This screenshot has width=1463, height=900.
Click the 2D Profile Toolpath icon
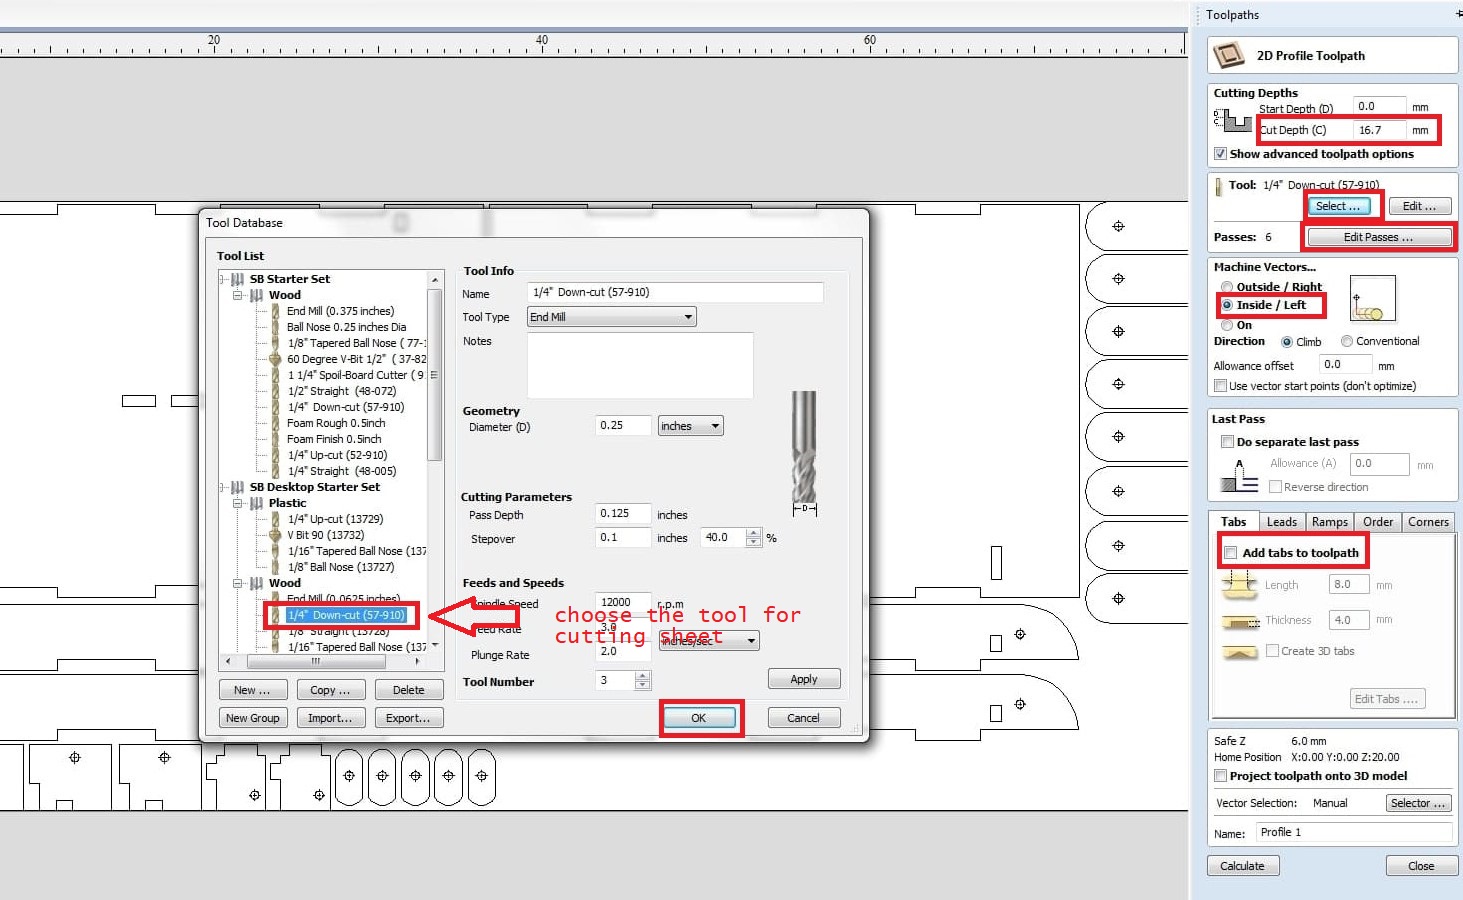[1228, 55]
